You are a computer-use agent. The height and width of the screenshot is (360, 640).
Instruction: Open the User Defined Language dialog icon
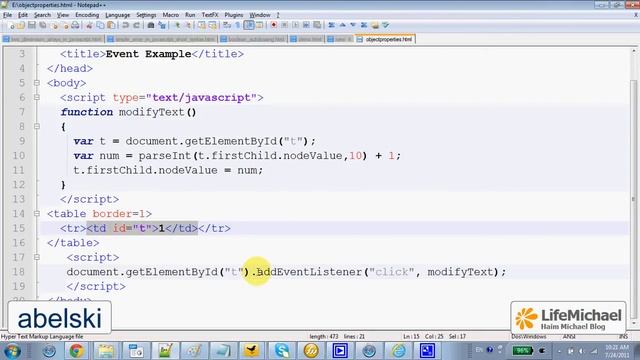259,25
